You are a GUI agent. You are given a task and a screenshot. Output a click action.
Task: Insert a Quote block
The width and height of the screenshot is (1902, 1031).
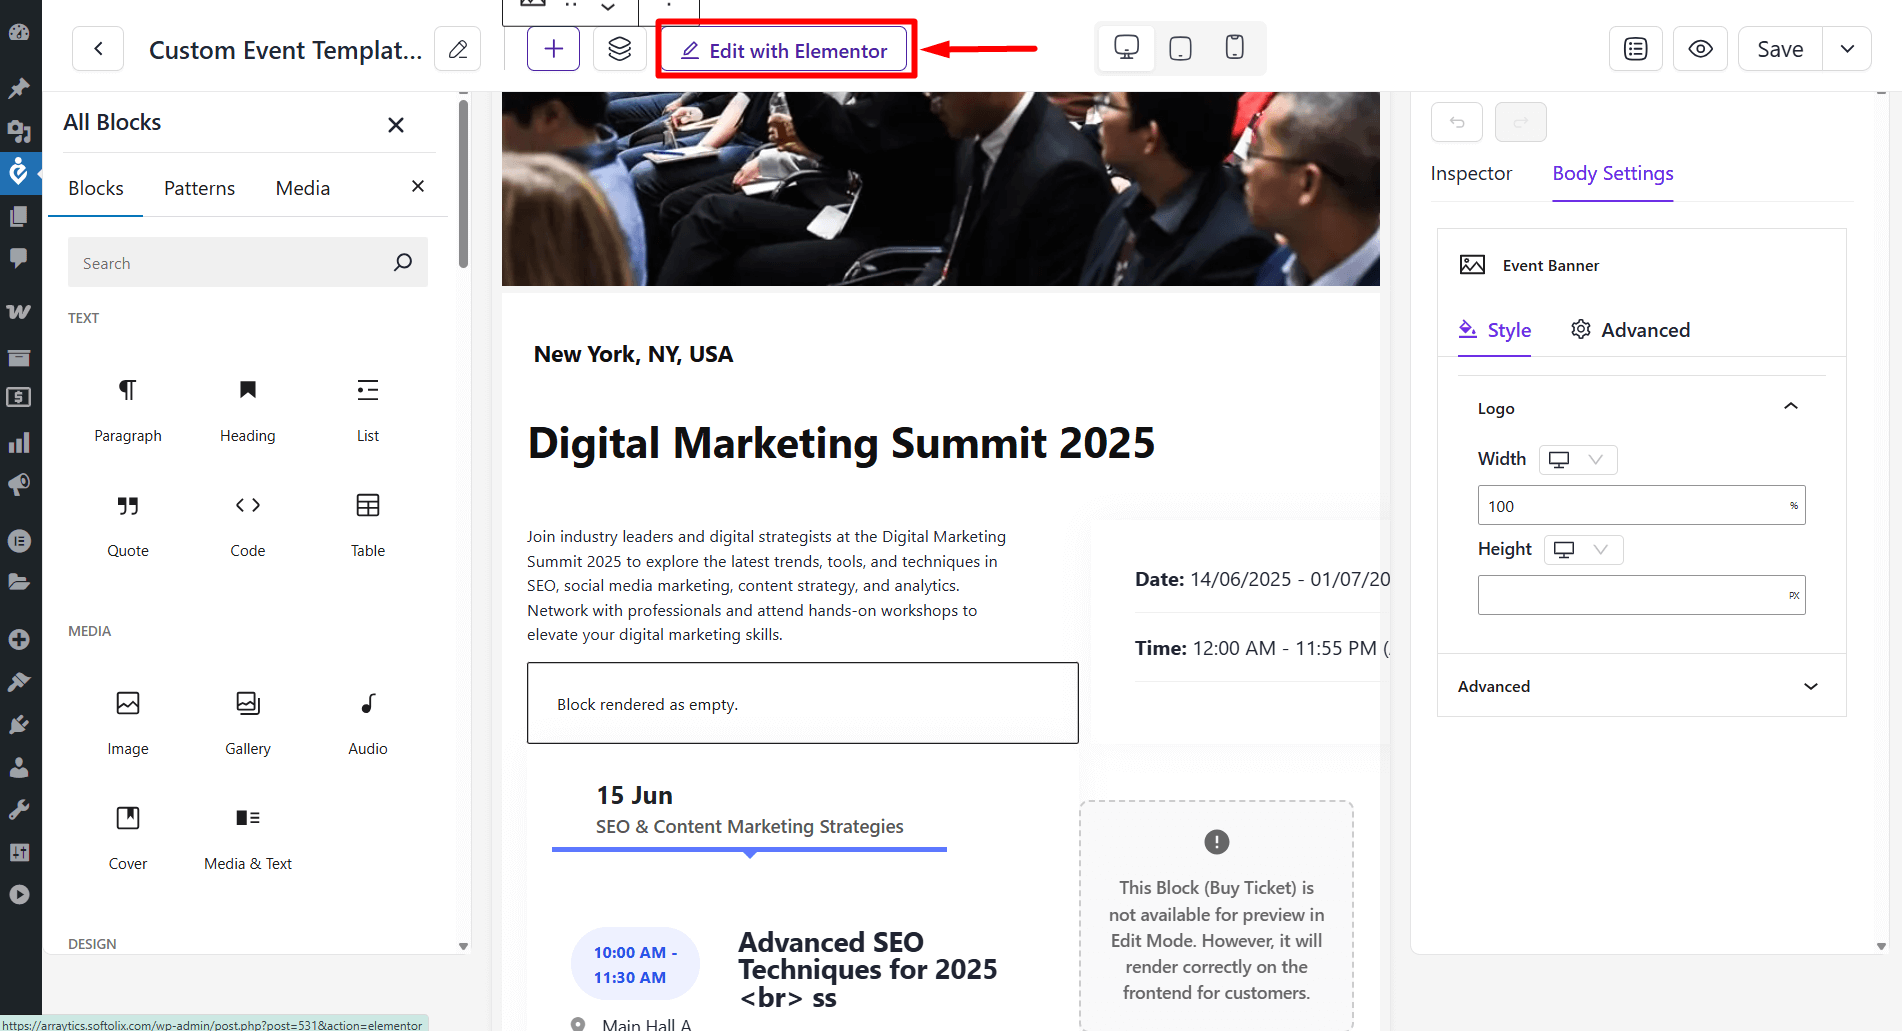(128, 525)
